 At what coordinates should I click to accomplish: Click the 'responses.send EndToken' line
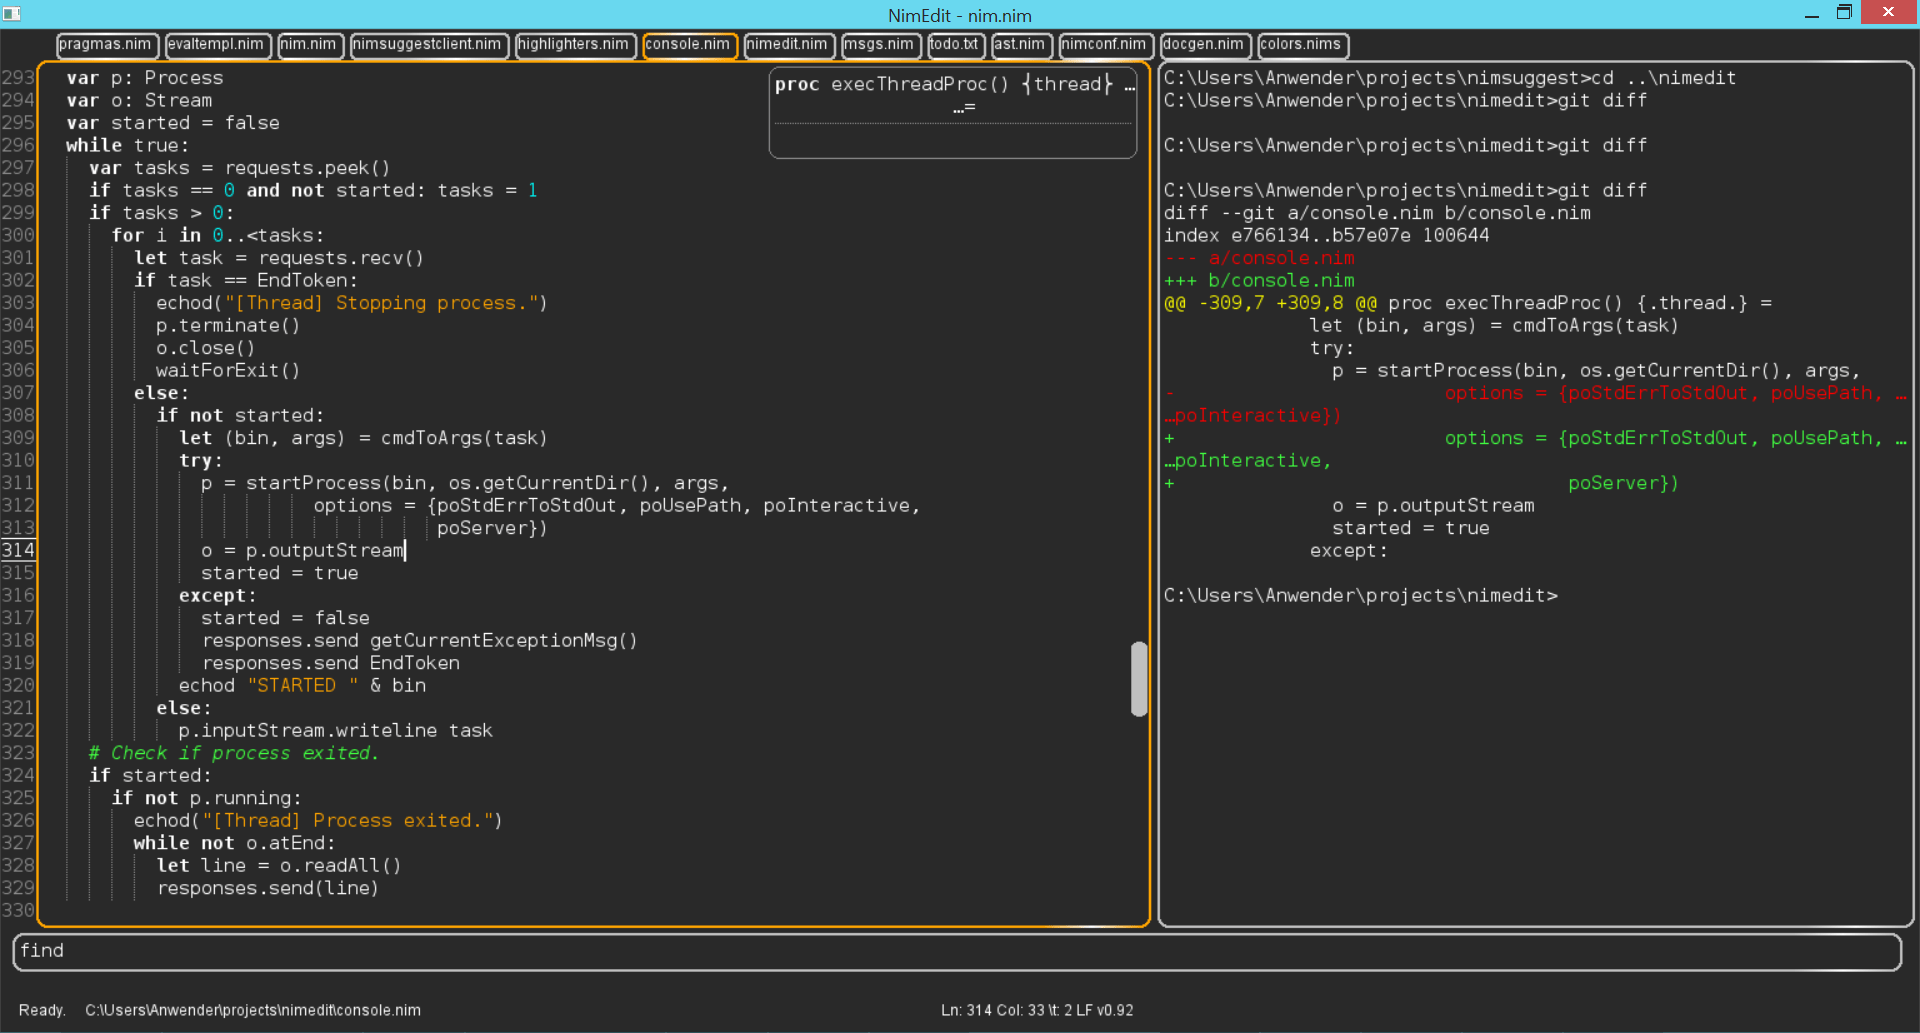(331, 663)
